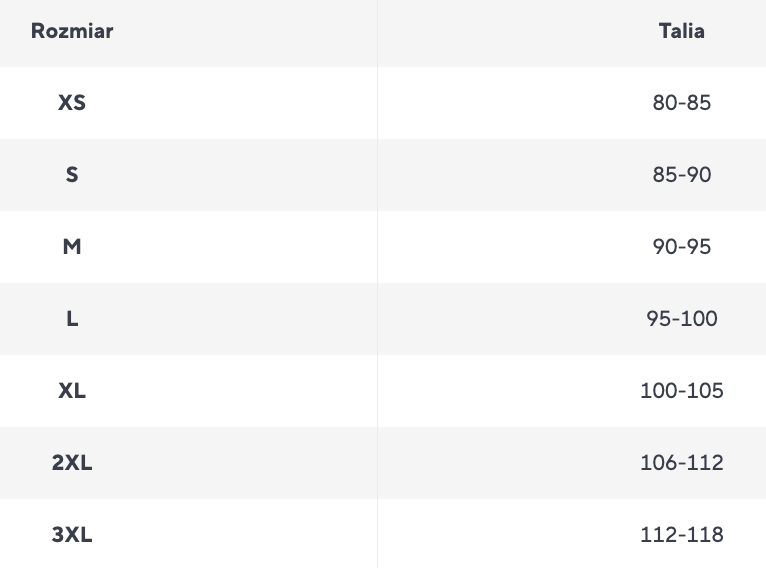The image size is (766, 568).
Task: Click the 80-85 waist value
Action: tap(681, 103)
